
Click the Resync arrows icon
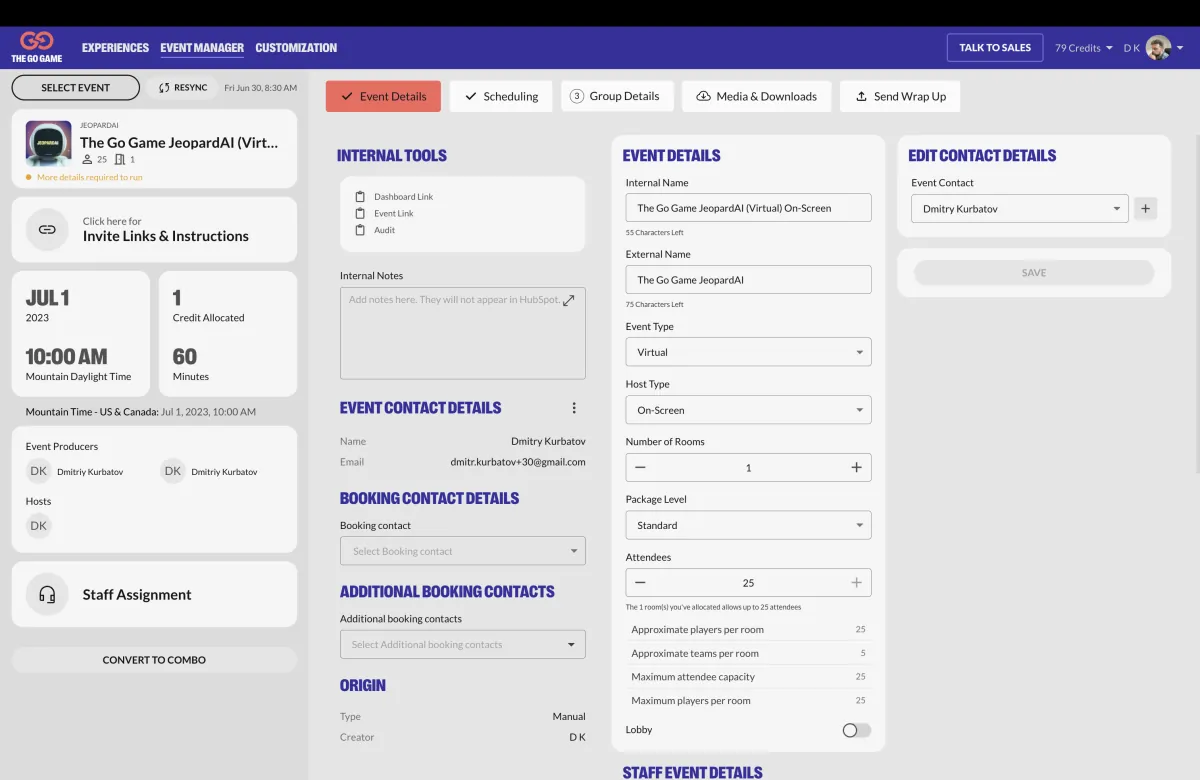tap(164, 88)
